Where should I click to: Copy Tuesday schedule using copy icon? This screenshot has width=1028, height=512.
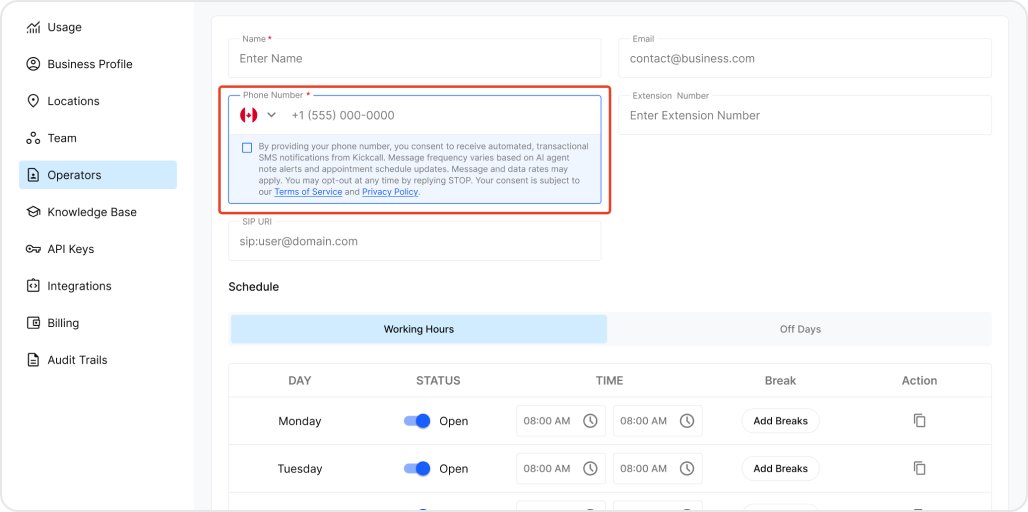click(919, 469)
